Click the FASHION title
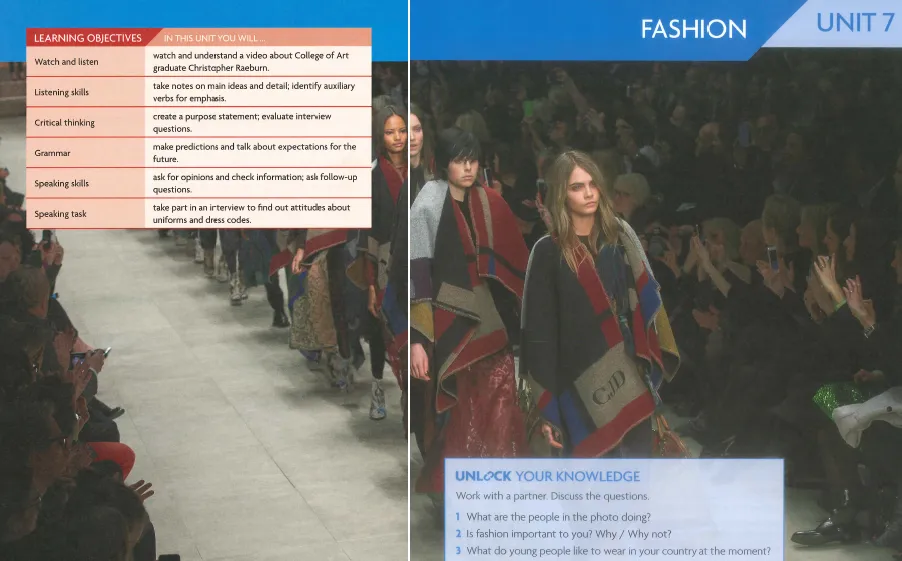The image size is (902, 561). [x=693, y=29]
